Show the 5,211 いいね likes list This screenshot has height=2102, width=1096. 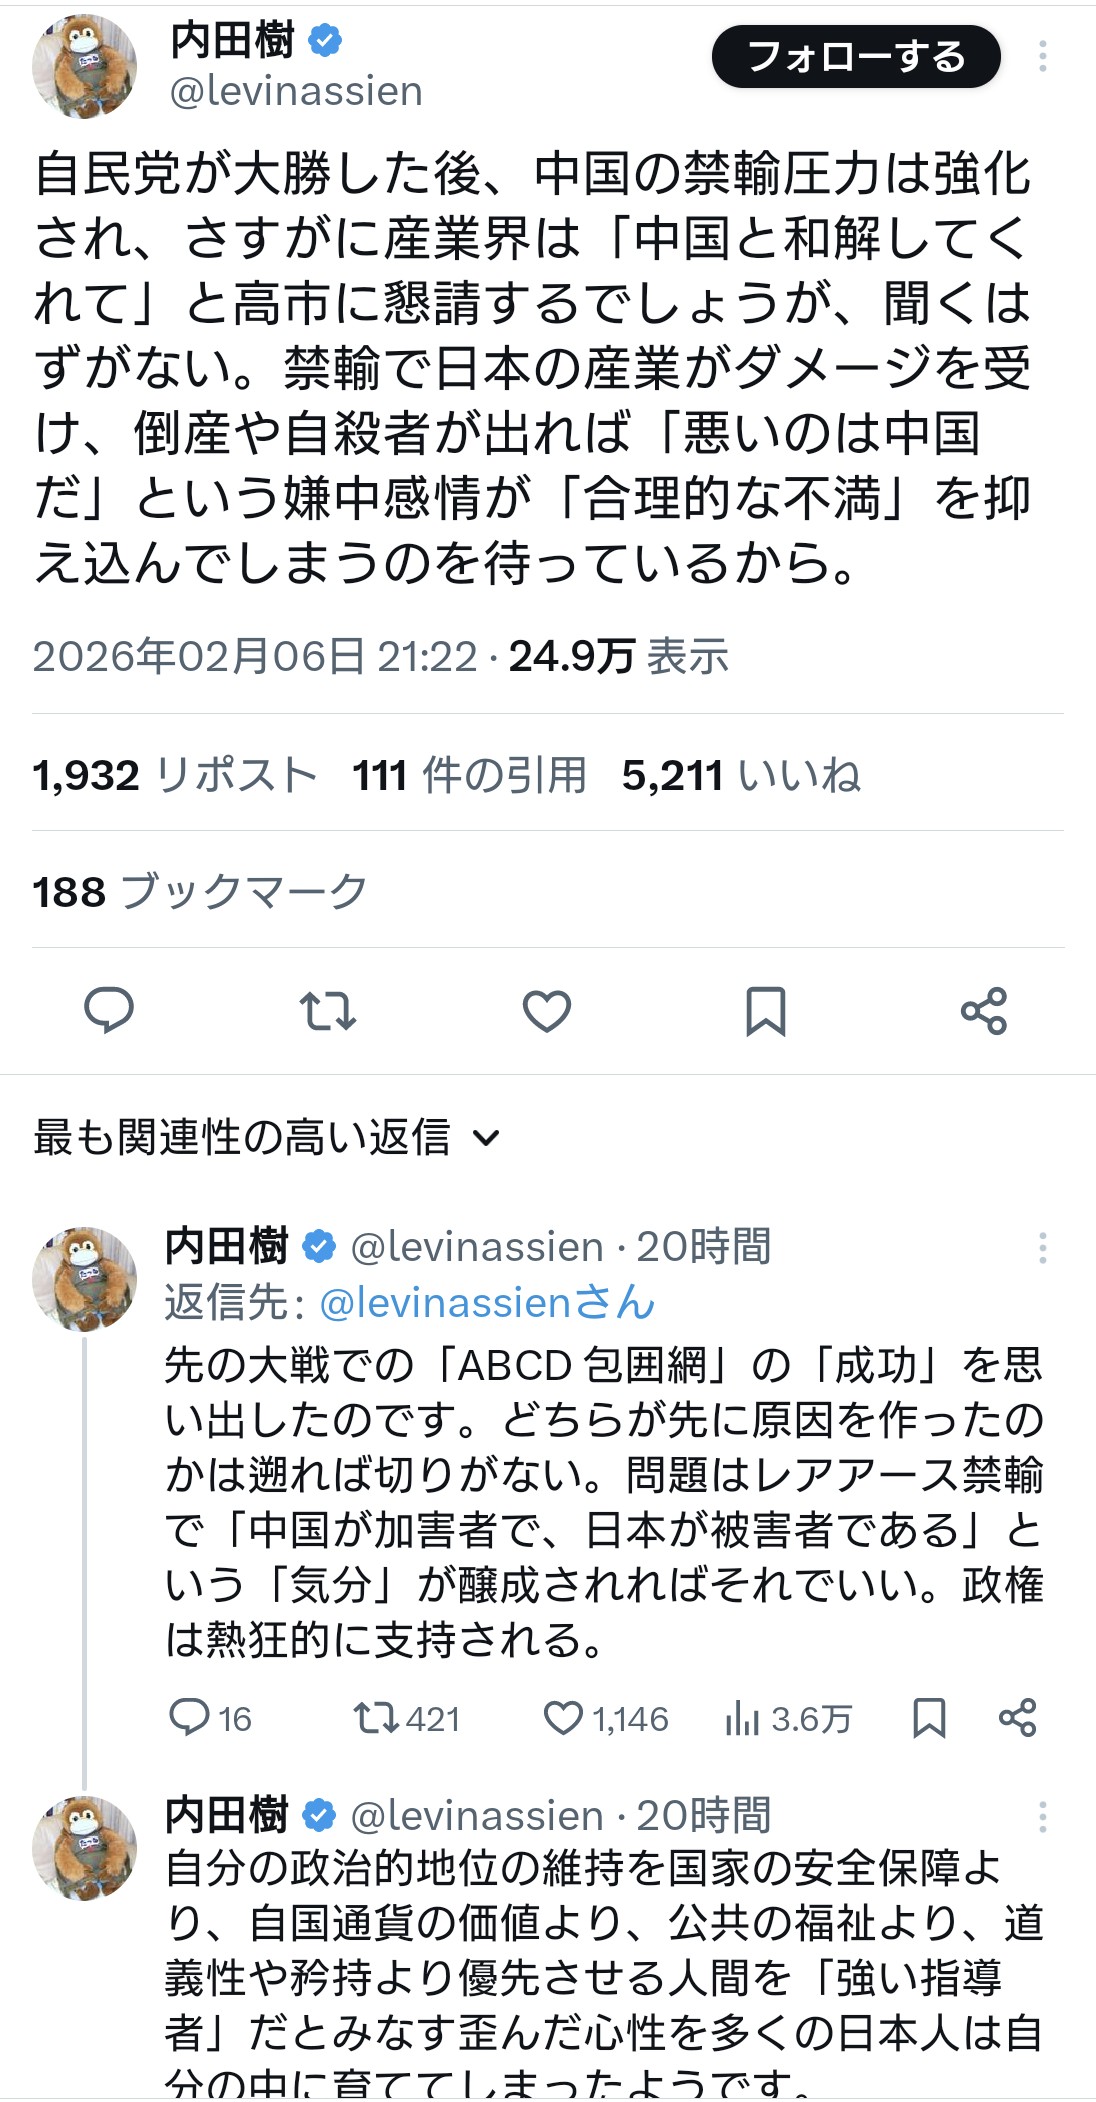point(741,775)
